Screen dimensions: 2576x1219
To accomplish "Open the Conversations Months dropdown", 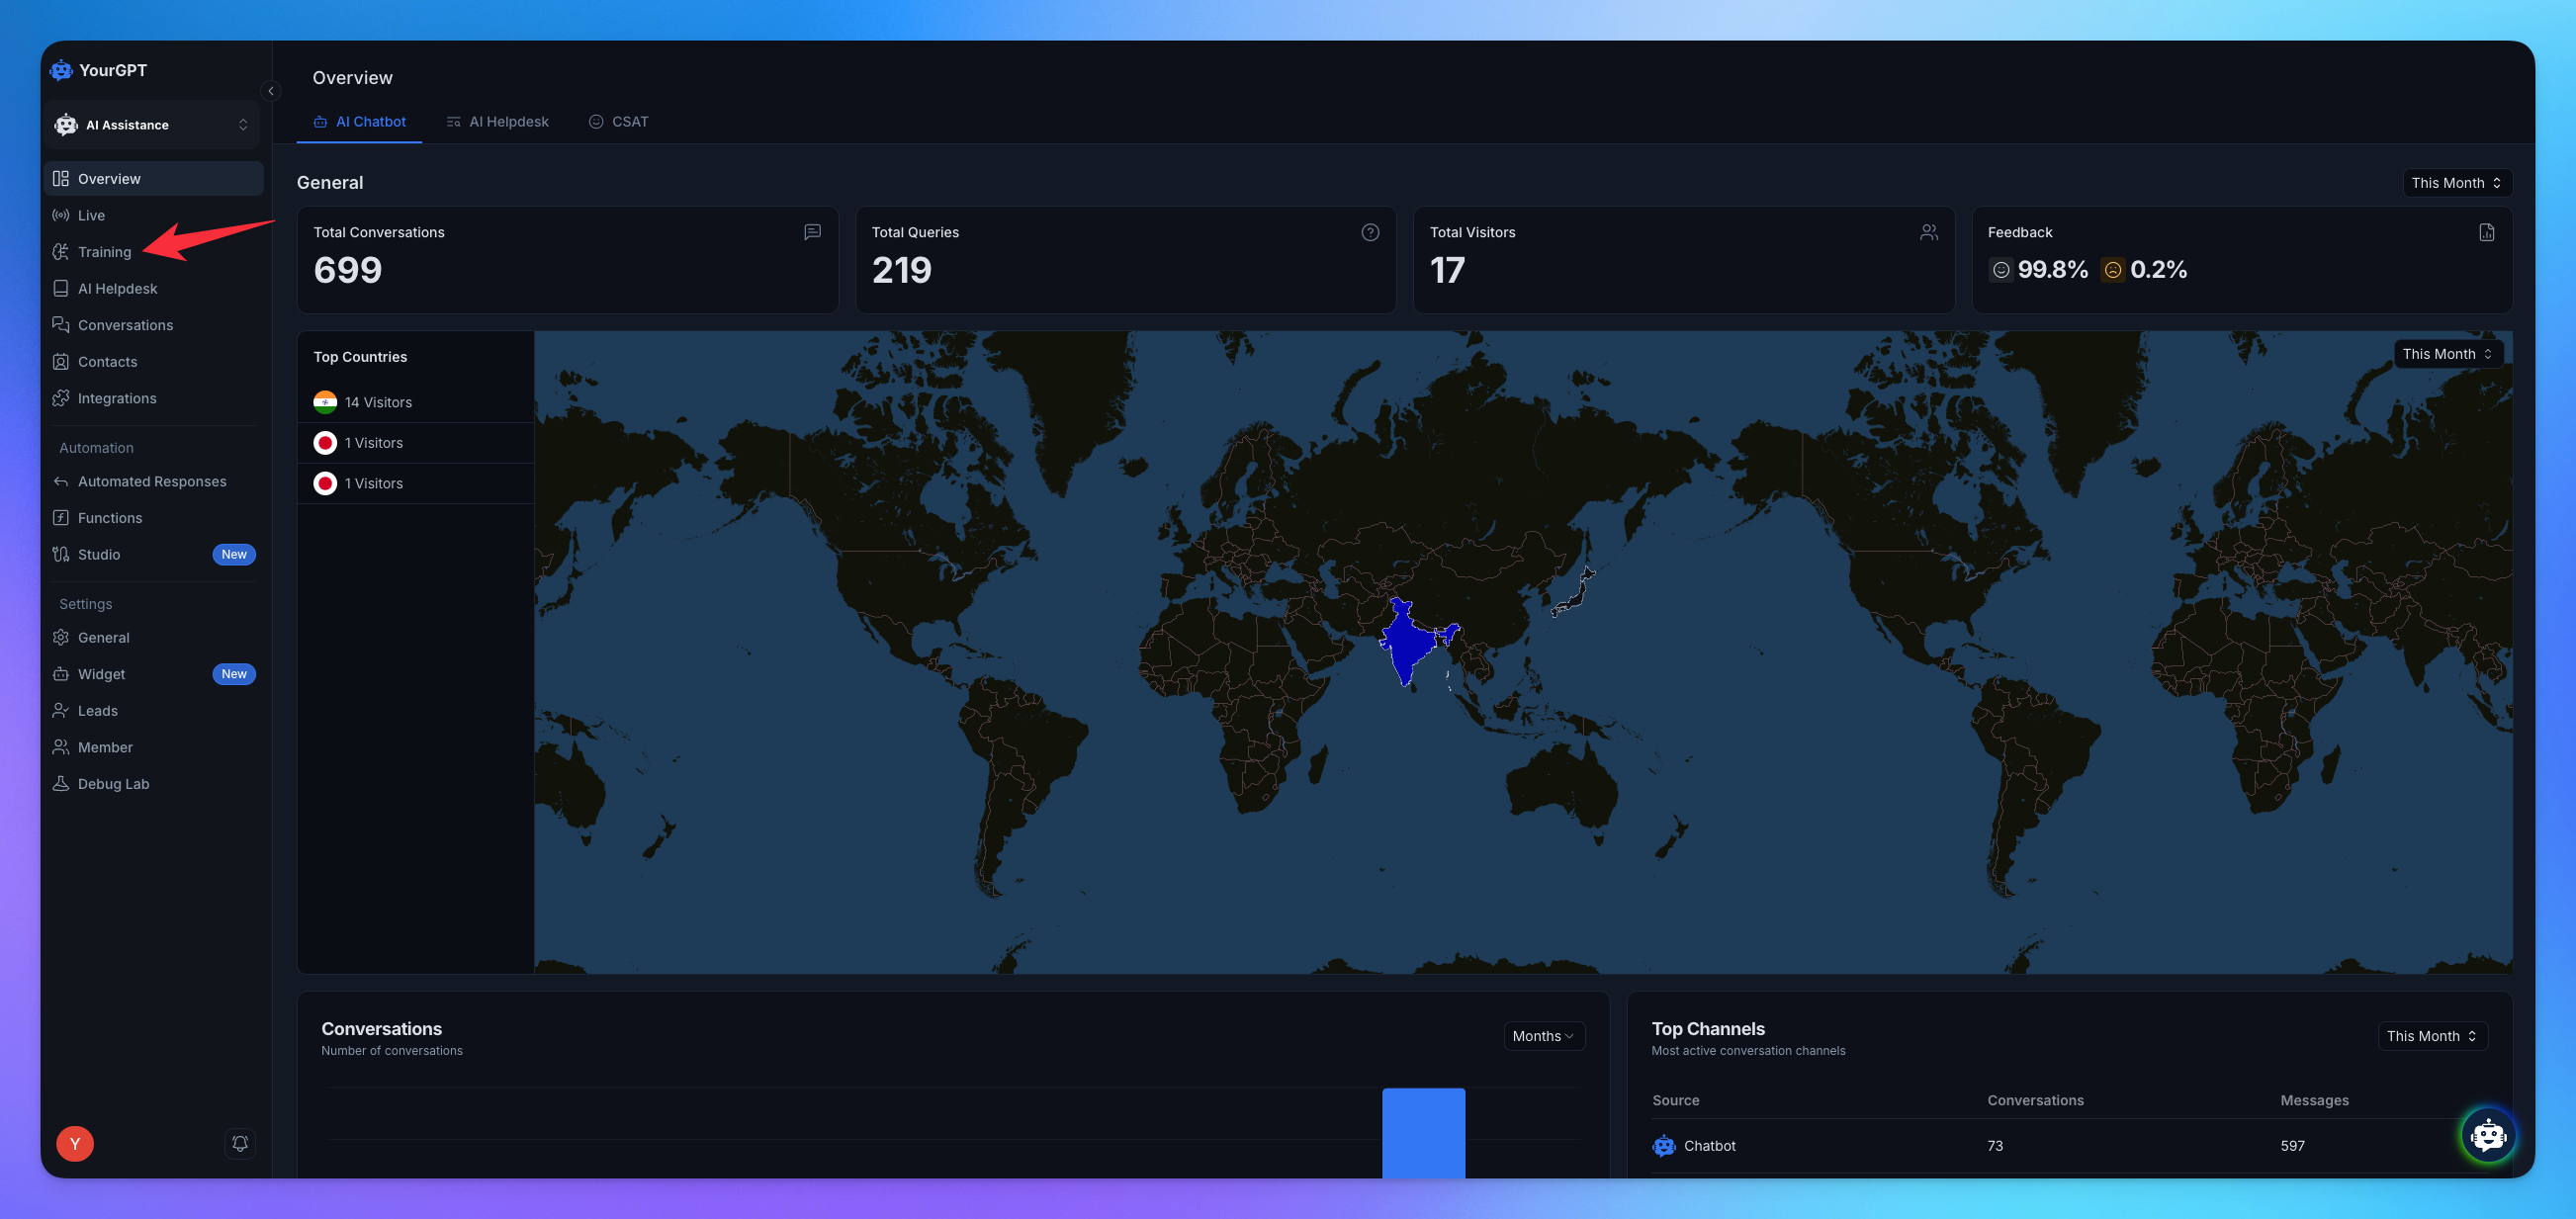I will (1543, 1036).
